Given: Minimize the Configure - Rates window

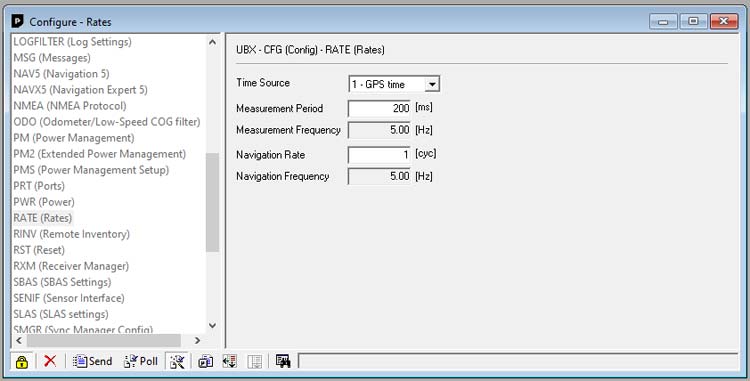Looking at the screenshot, I should (x=663, y=21).
